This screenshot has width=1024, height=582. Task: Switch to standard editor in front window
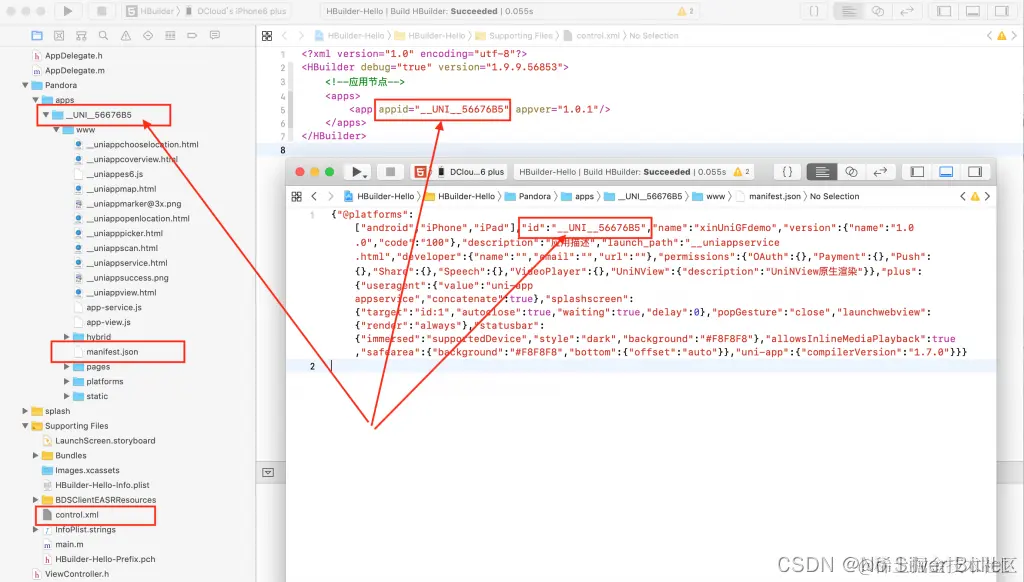click(x=822, y=172)
